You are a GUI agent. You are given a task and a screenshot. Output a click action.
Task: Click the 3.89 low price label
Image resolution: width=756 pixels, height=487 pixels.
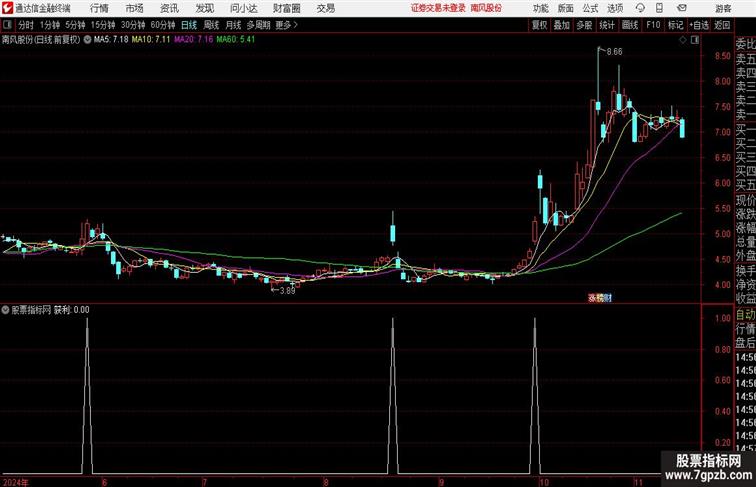[x=287, y=291]
